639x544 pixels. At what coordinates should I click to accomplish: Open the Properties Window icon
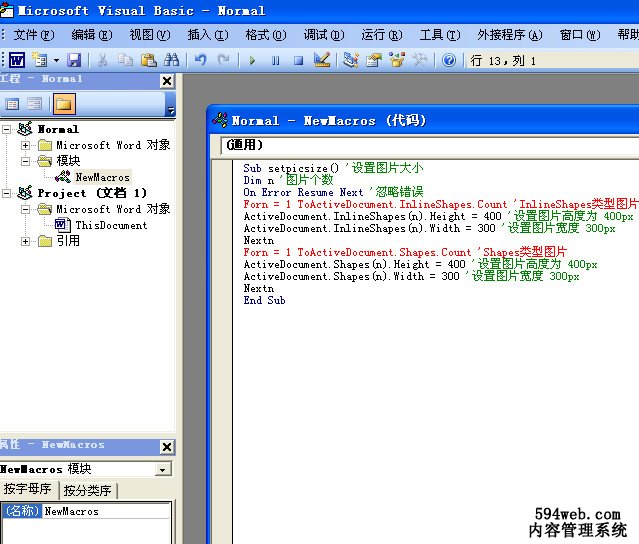[374, 60]
